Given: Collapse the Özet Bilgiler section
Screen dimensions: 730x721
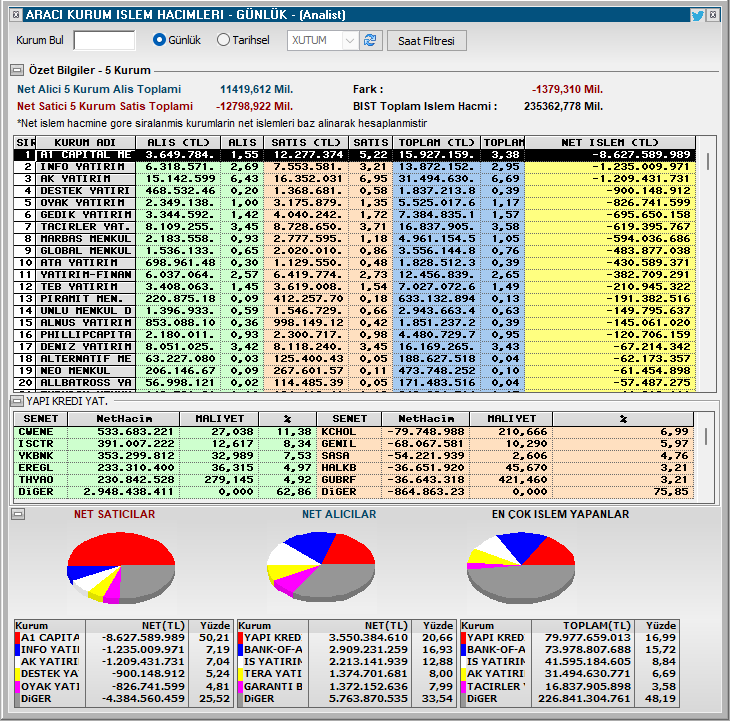Looking at the screenshot, I should click(x=17, y=70).
